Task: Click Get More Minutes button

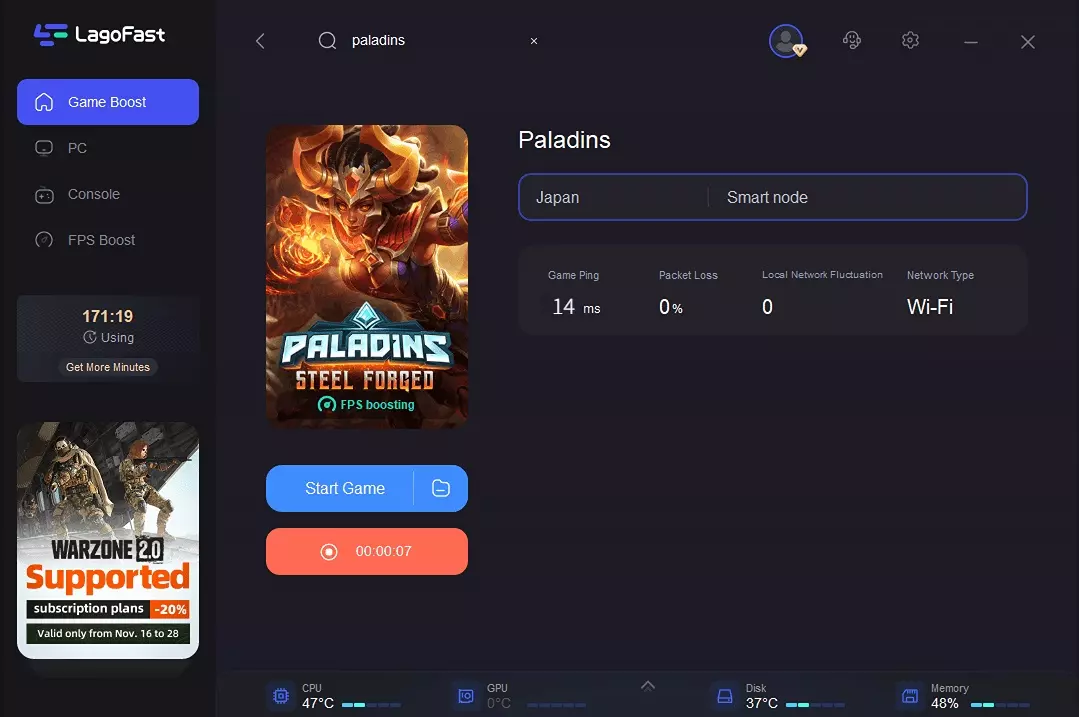Action: [108, 367]
